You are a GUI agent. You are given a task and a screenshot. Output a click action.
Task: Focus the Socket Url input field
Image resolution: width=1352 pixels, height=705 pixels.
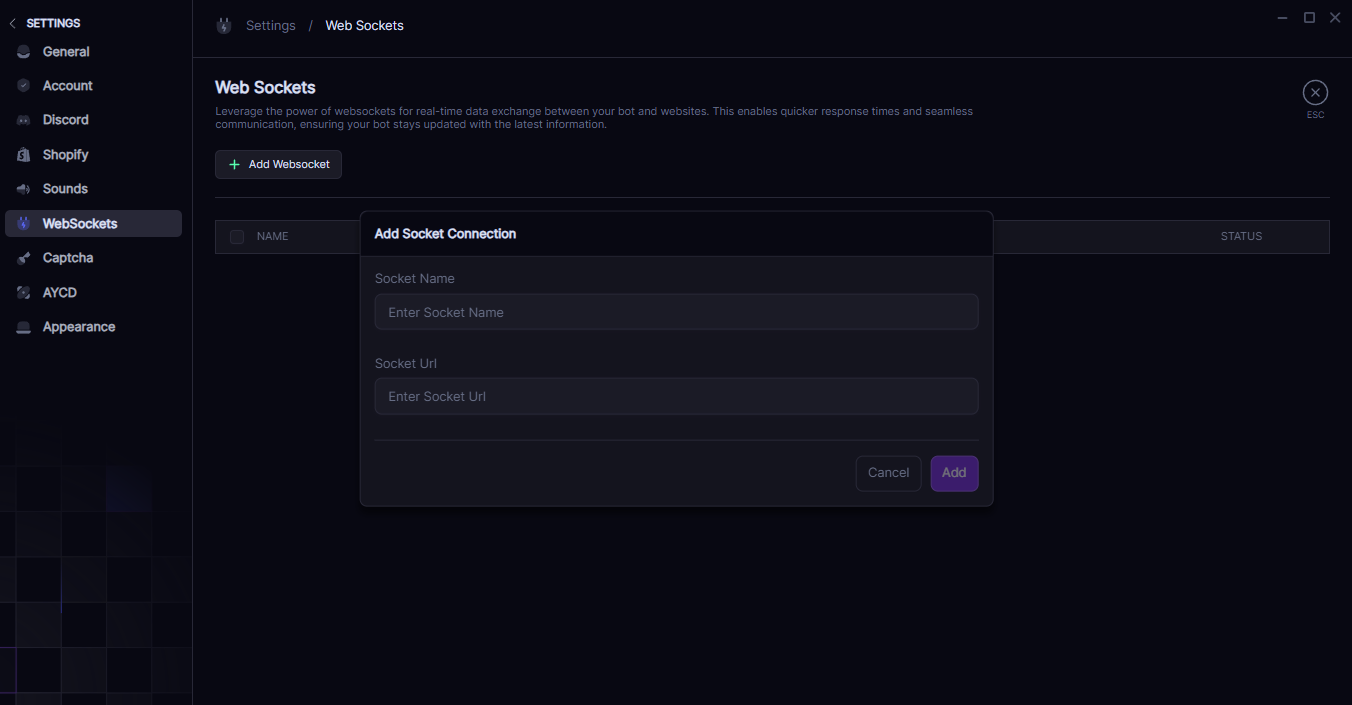(676, 396)
